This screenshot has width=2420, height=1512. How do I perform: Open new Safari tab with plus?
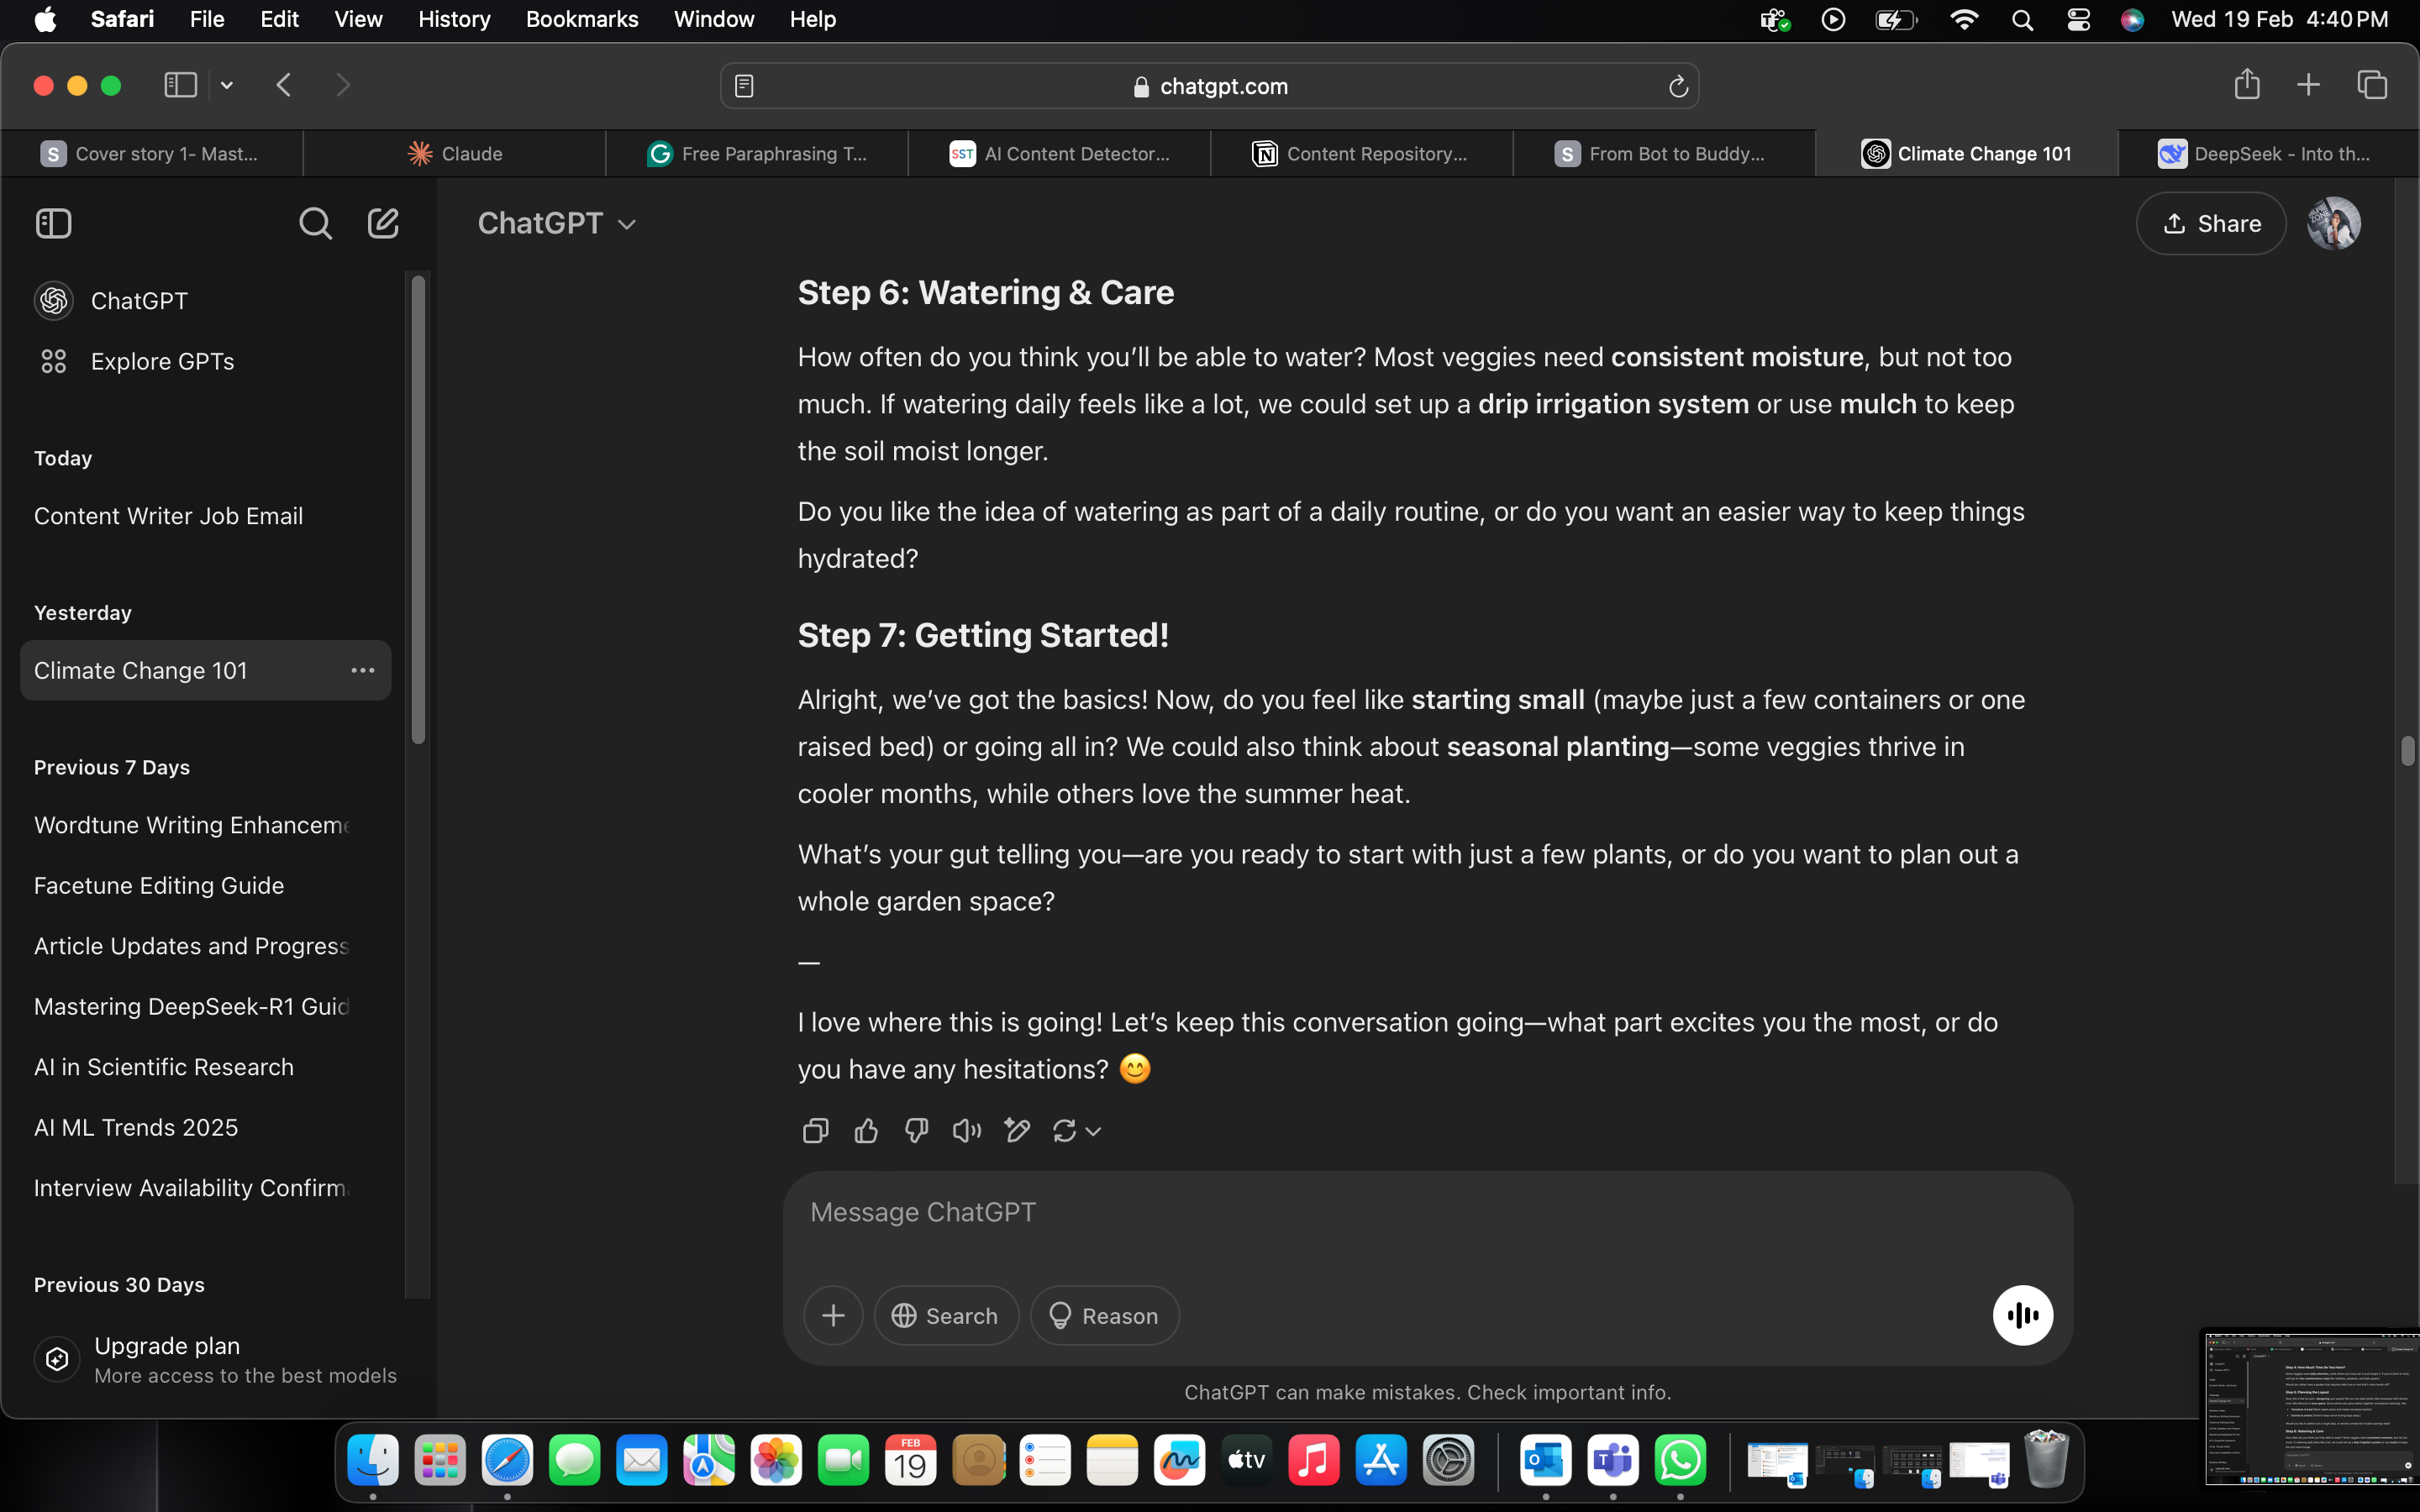click(2308, 85)
